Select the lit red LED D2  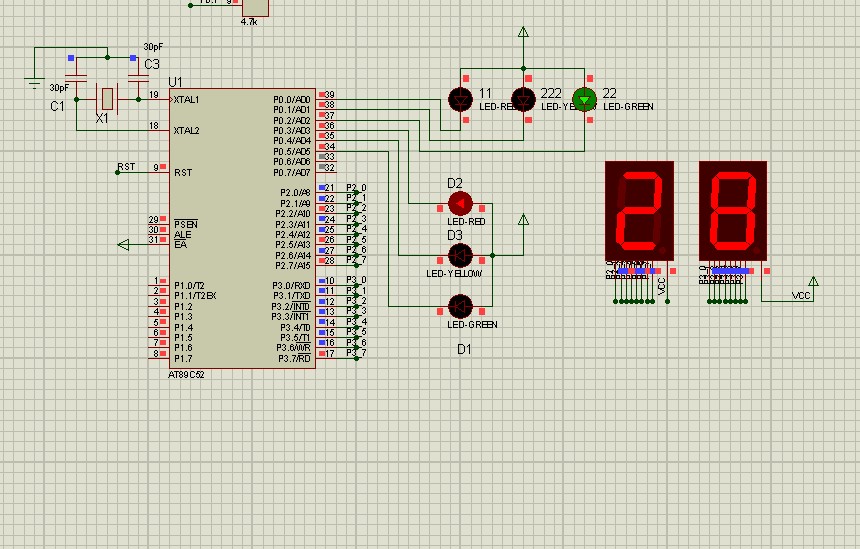(460, 203)
